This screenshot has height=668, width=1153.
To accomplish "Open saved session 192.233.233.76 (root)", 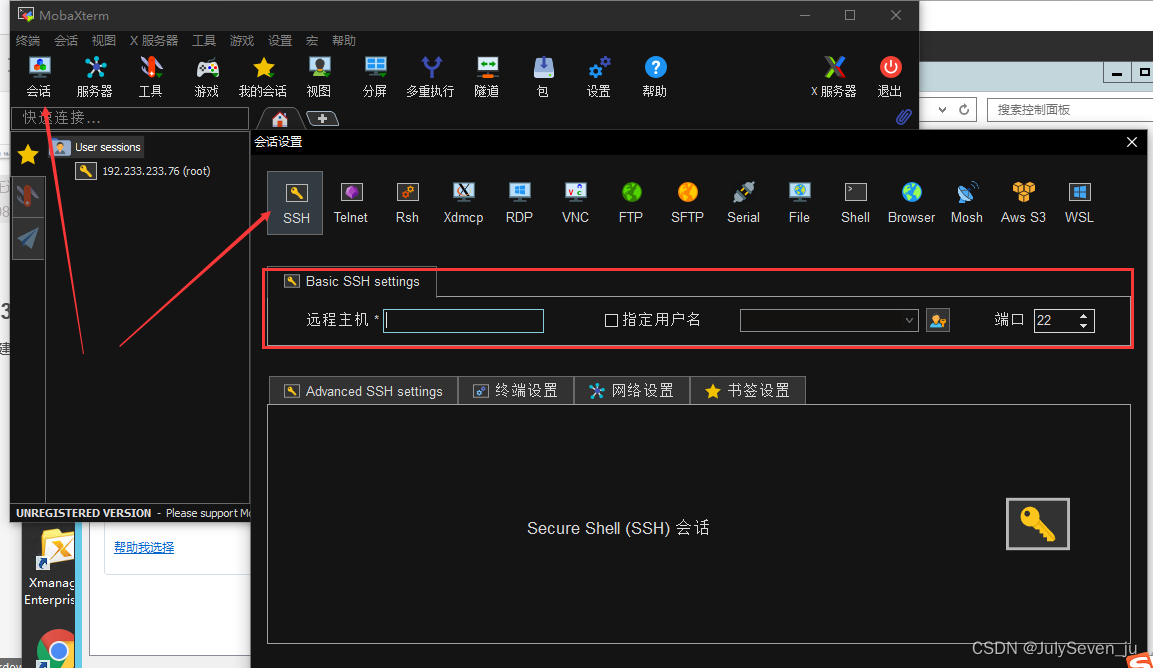I will 144,171.
